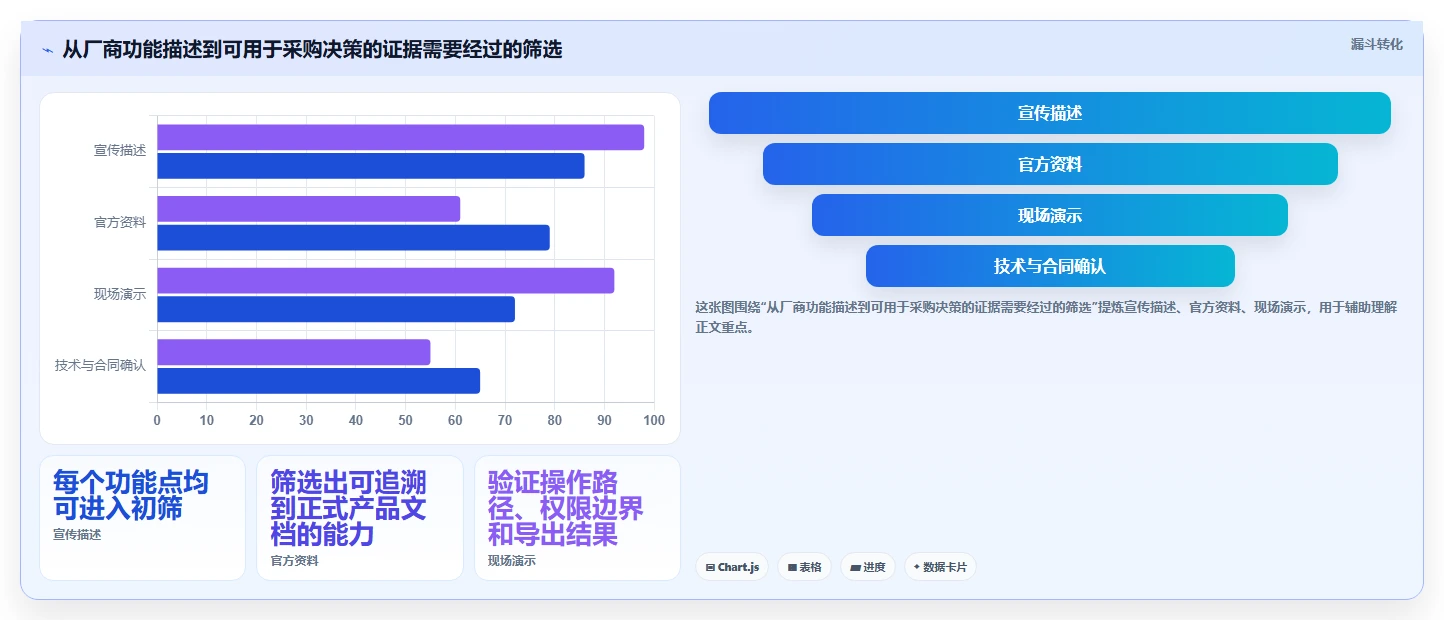Image resolution: width=1444 pixels, height=620 pixels.
Task: Click the 漏斗转化 label in the header
Action: tap(1376, 44)
